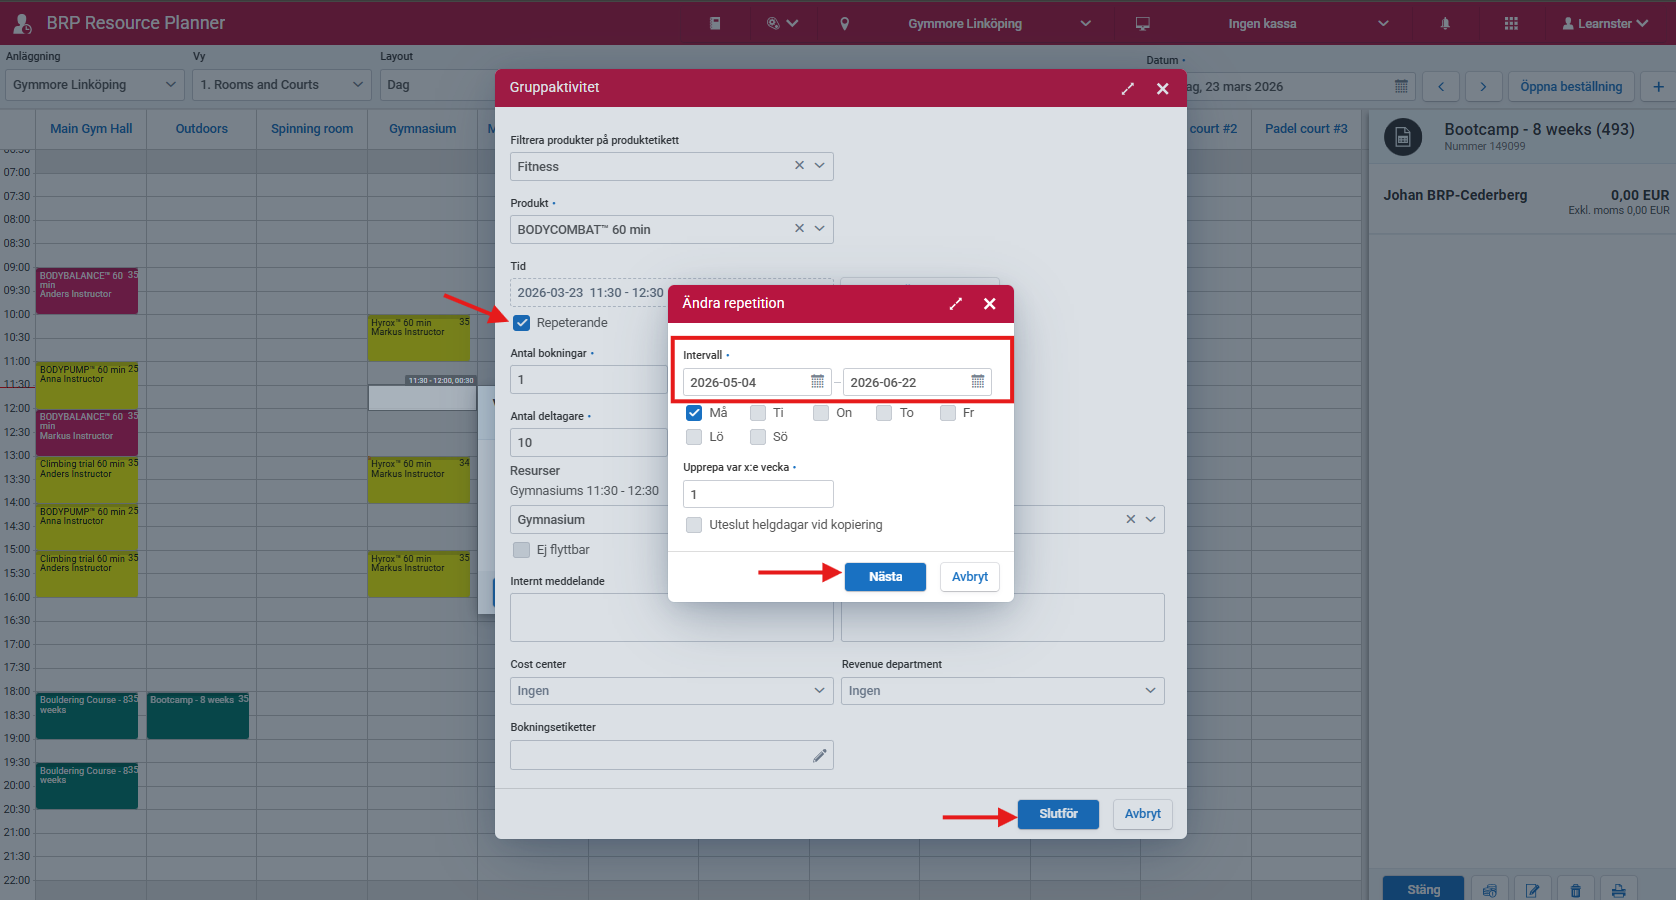Uncheck the Repeterande checkbox
The width and height of the screenshot is (1676, 900).
pyautogui.click(x=522, y=323)
